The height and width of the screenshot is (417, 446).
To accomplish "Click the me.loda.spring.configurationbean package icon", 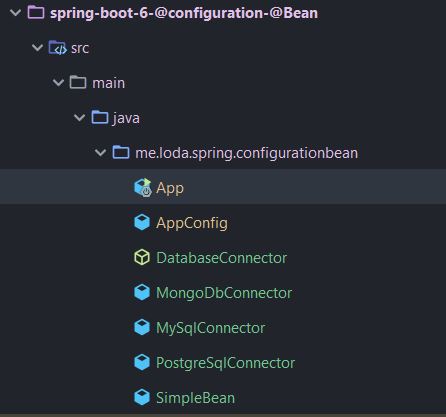I will point(121,152).
